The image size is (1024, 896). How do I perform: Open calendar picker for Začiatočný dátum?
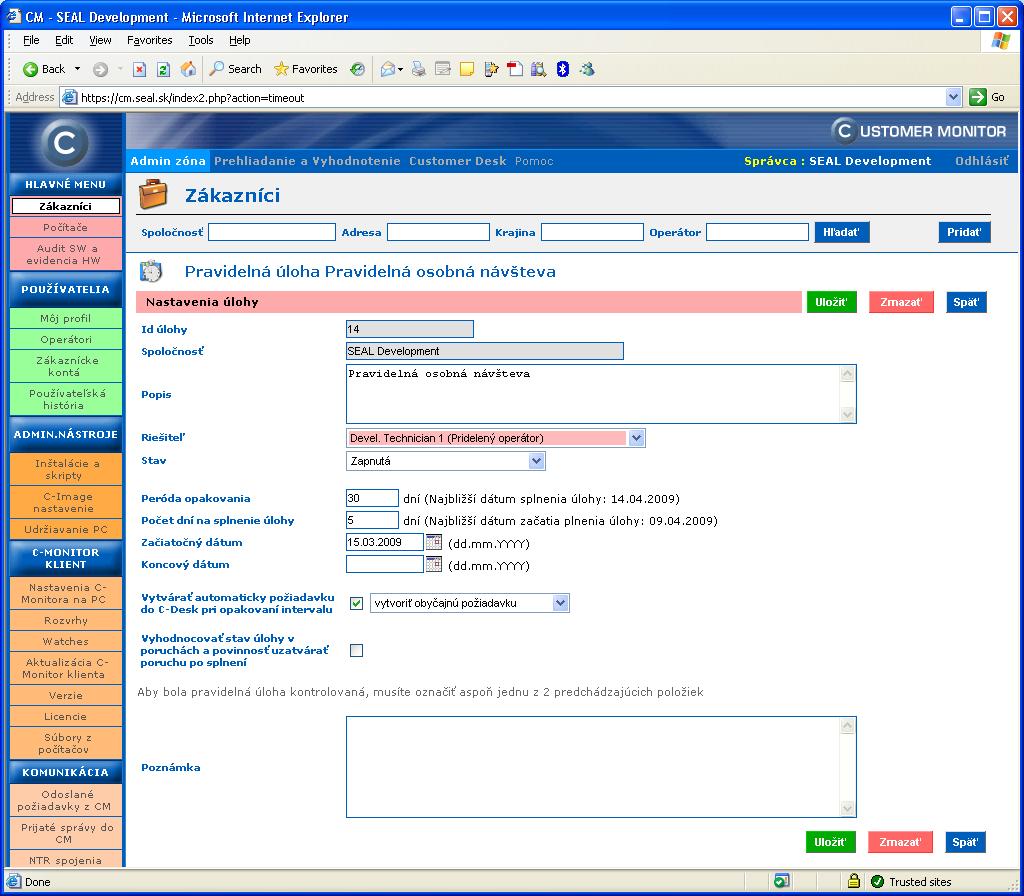tap(434, 542)
